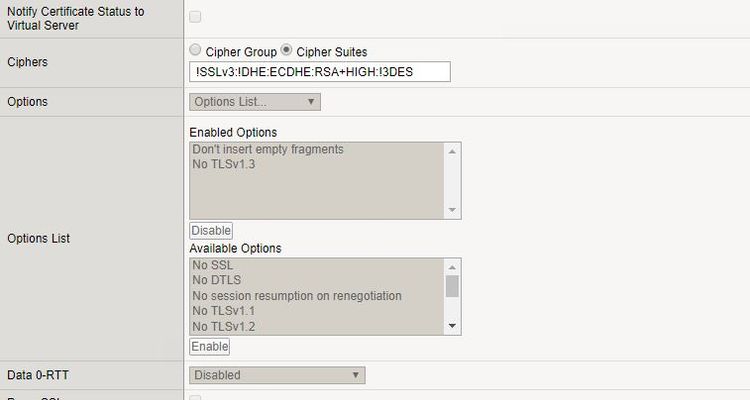Click the Available Options scrollbar thumb
750x400 pixels.
pyautogui.click(x=453, y=287)
